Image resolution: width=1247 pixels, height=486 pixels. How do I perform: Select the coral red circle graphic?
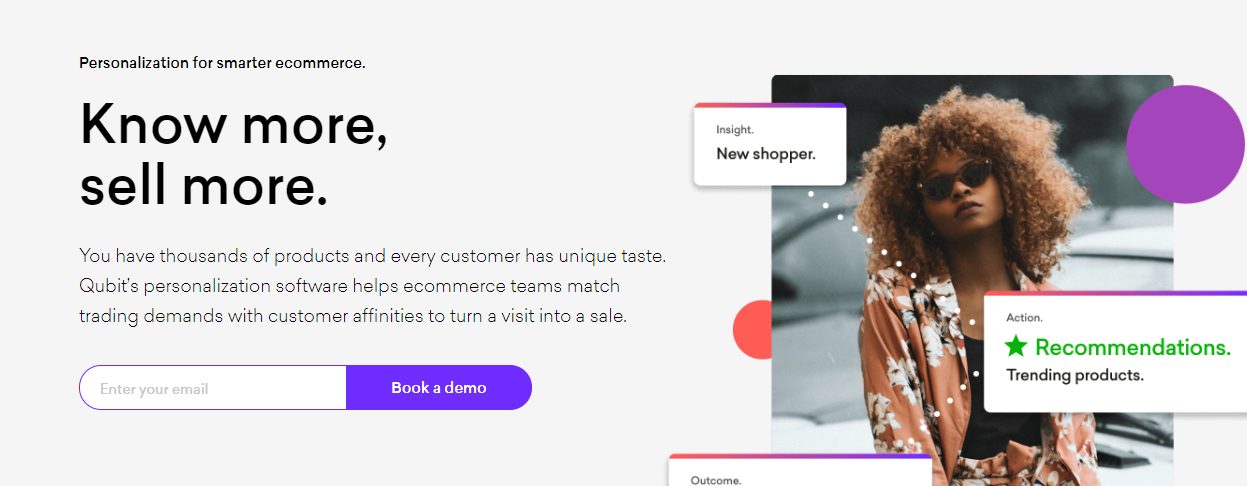click(752, 330)
